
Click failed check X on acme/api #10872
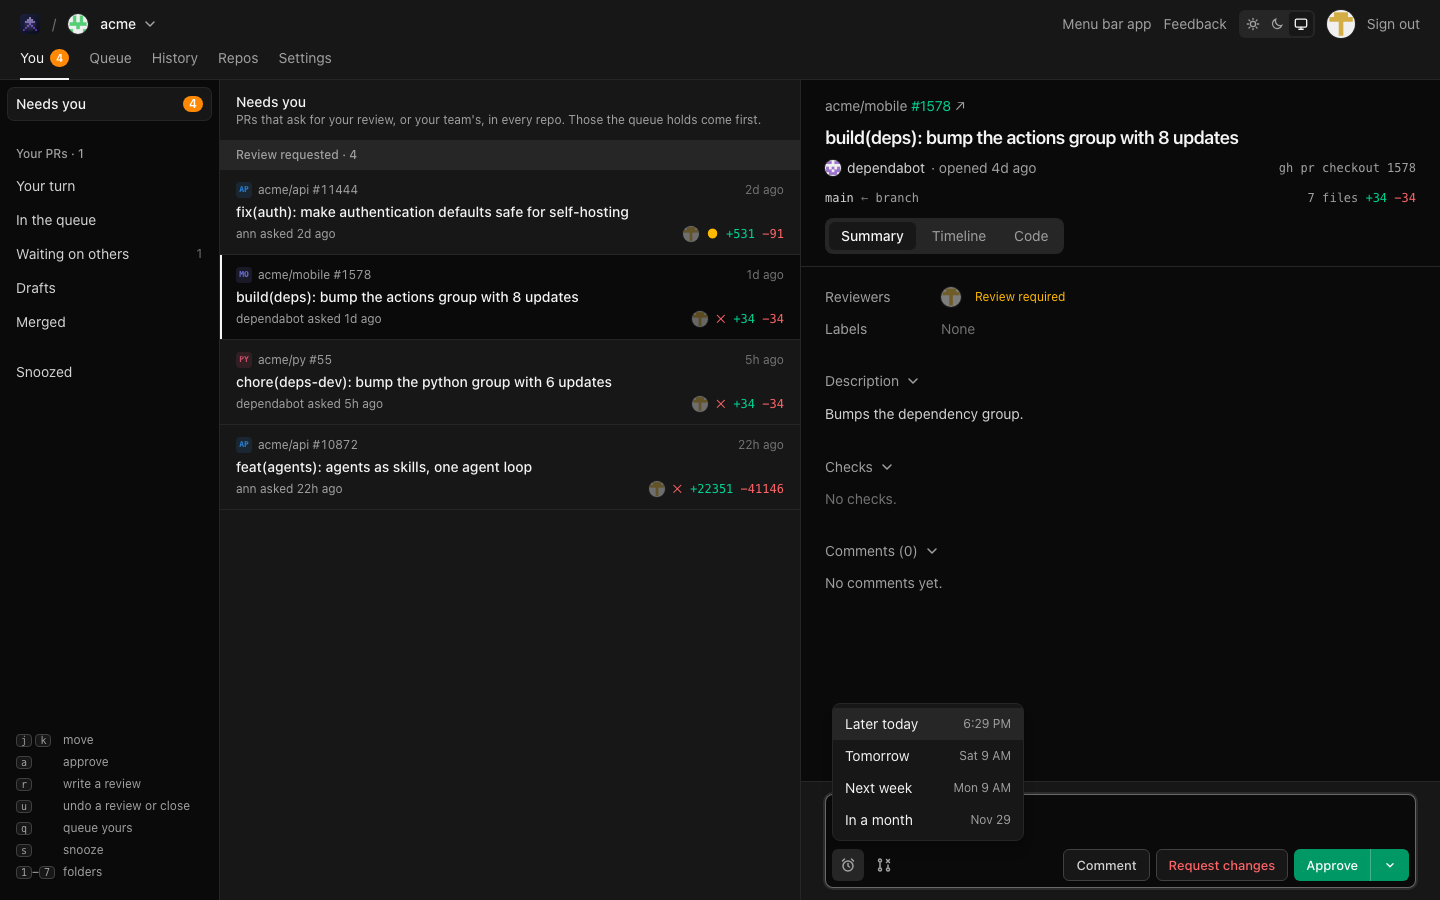677,489
